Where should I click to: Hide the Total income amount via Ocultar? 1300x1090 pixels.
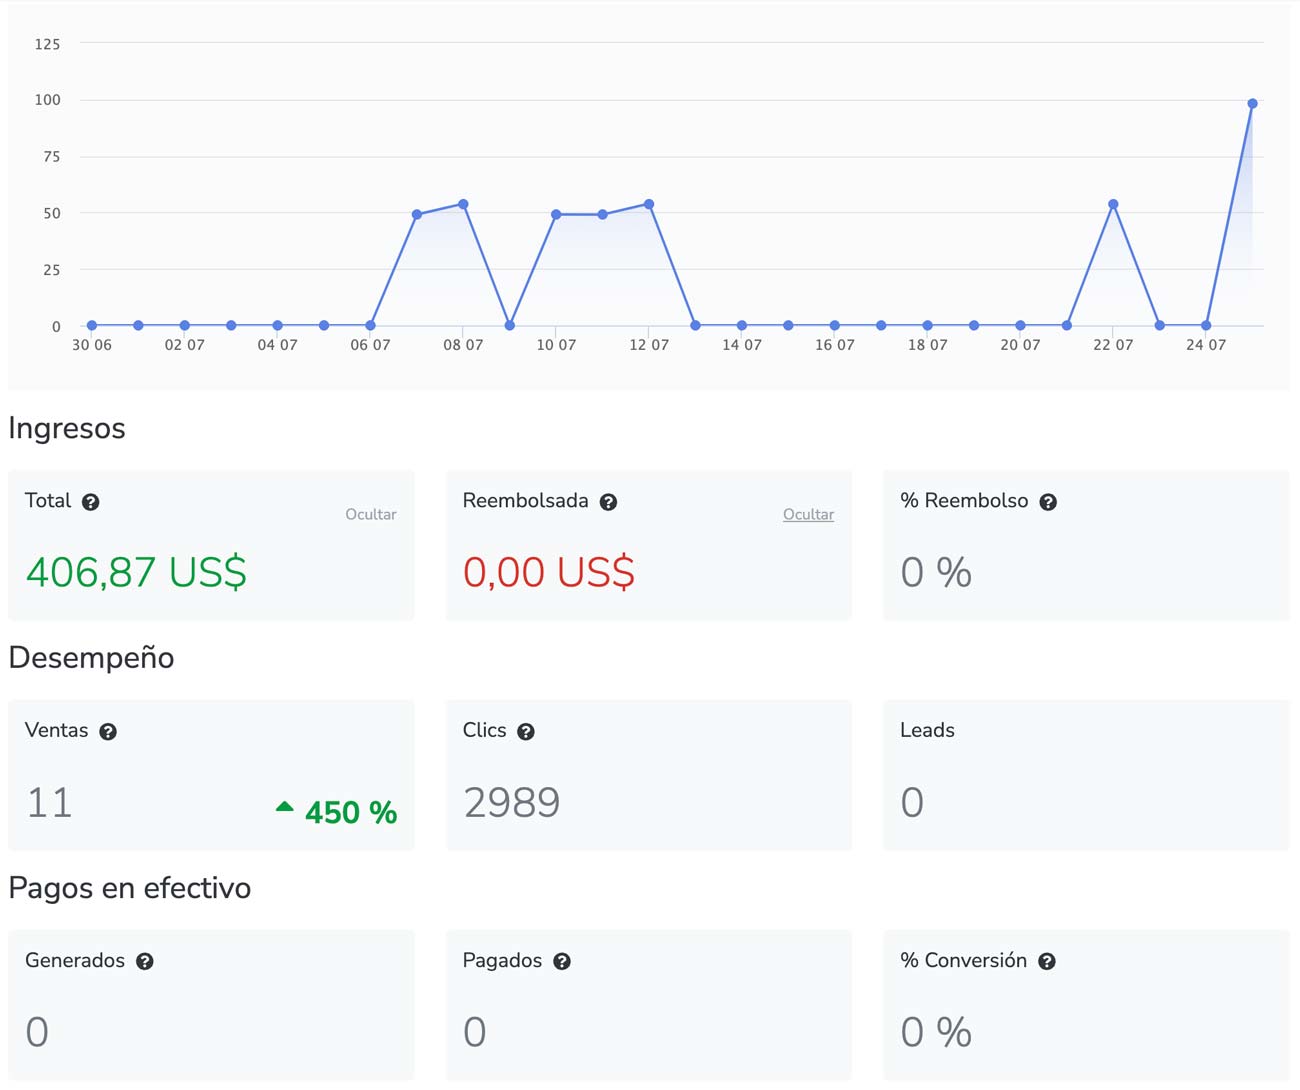371,514
